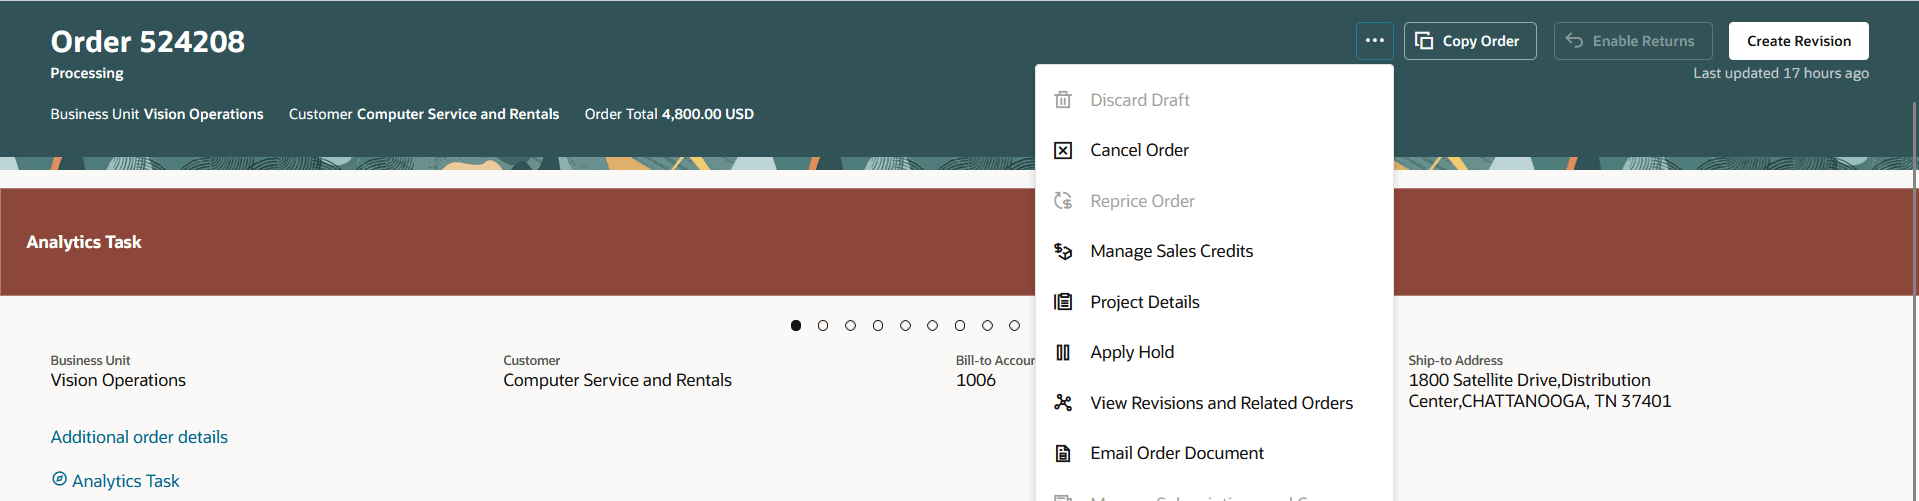Image resolution: width=1919 pixels, height=501 pixels.
Task: Click the pause bars icon for Apply Hold
Action: click(1063, 352)
